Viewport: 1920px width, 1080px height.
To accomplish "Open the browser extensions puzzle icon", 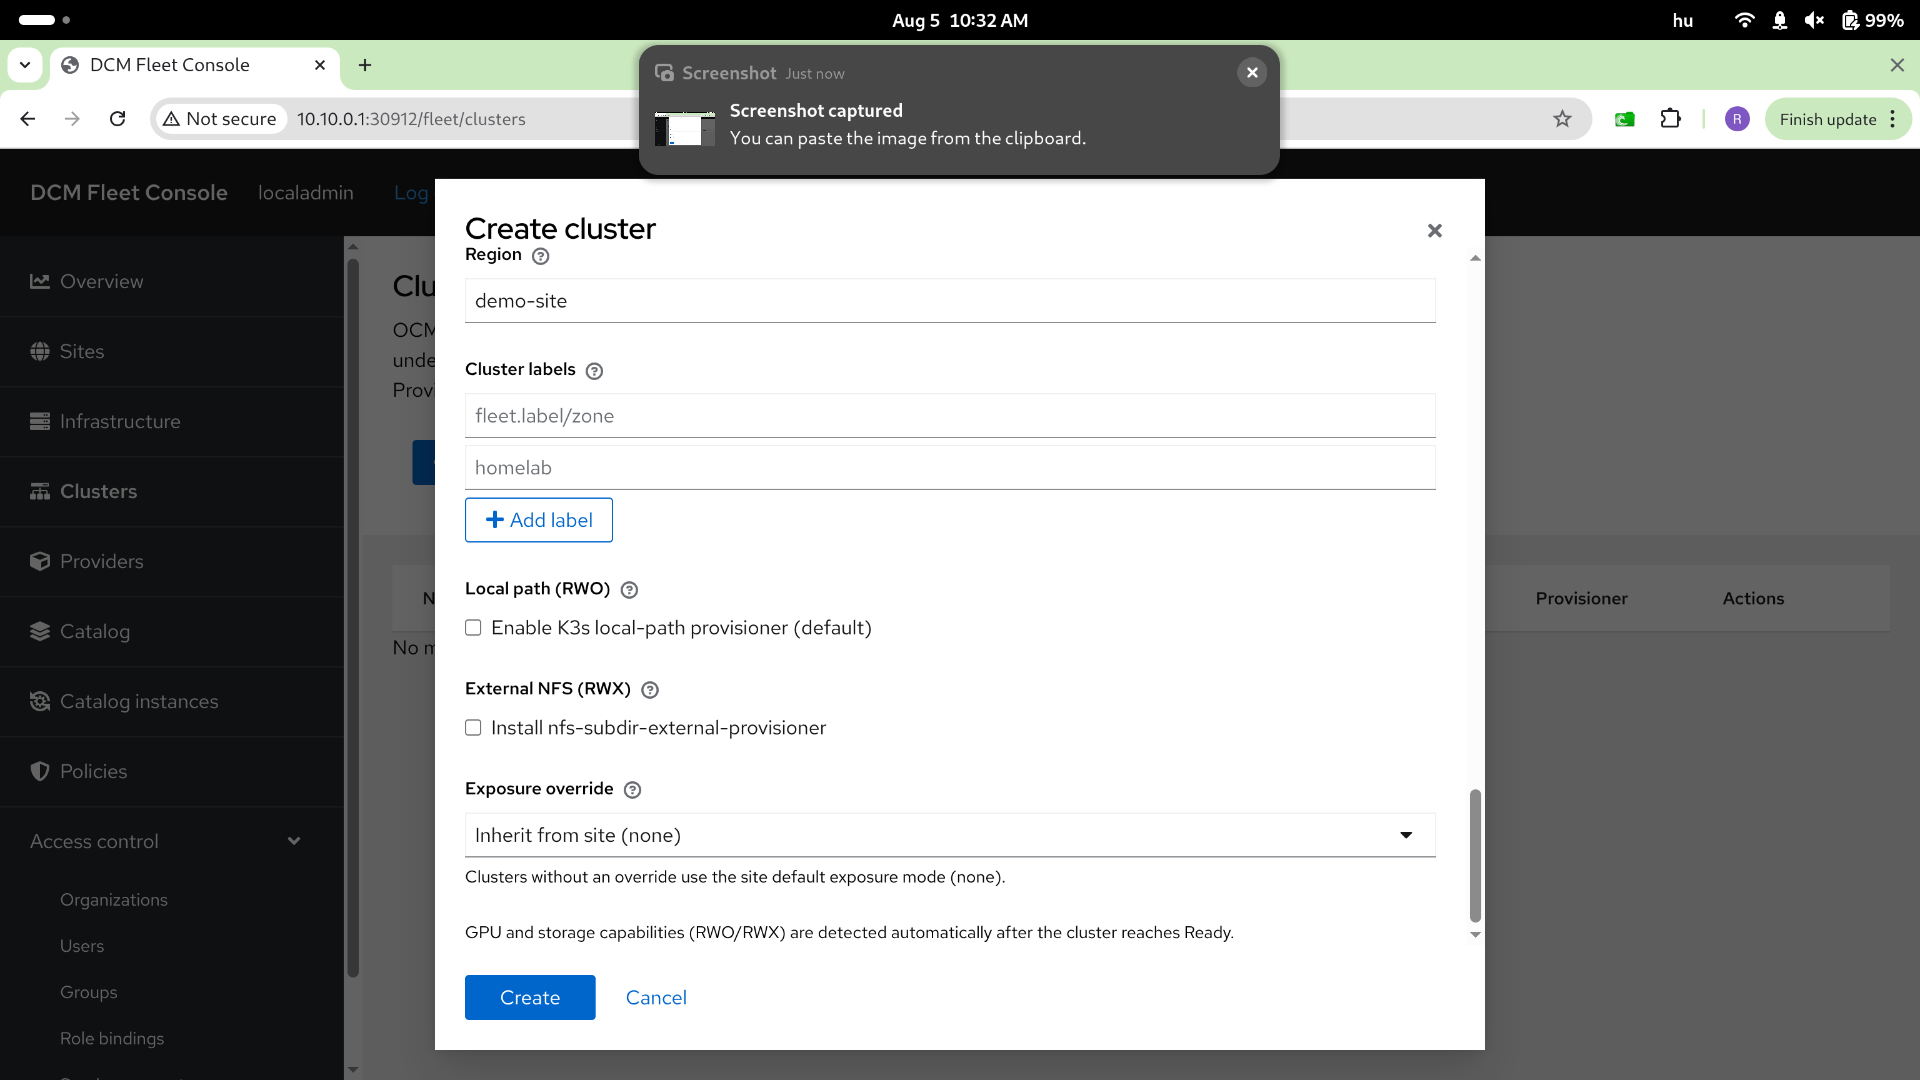I will [x=1671, y=119].
